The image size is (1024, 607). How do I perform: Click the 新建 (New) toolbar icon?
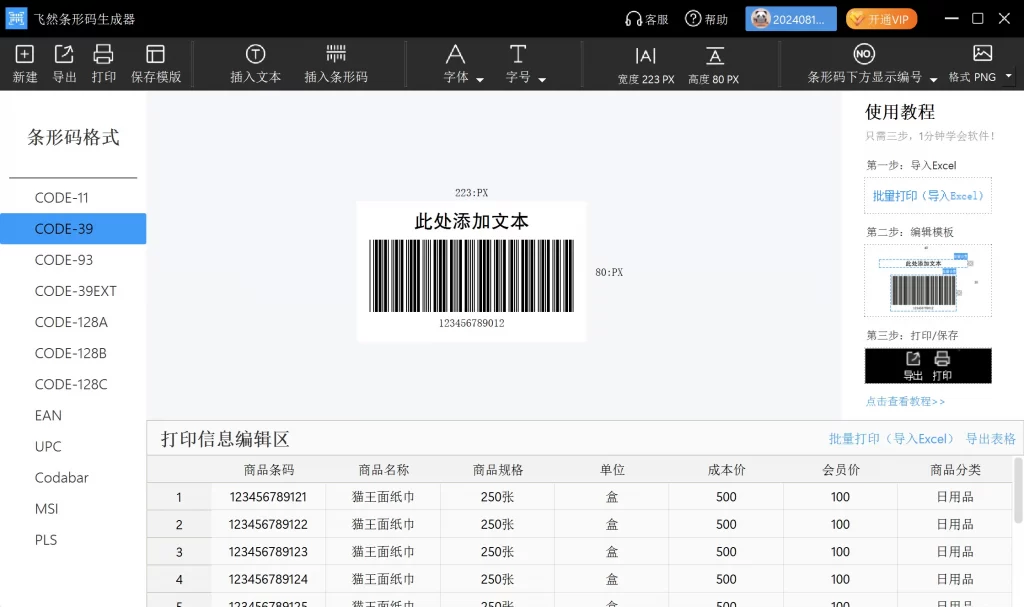point(24,54)
